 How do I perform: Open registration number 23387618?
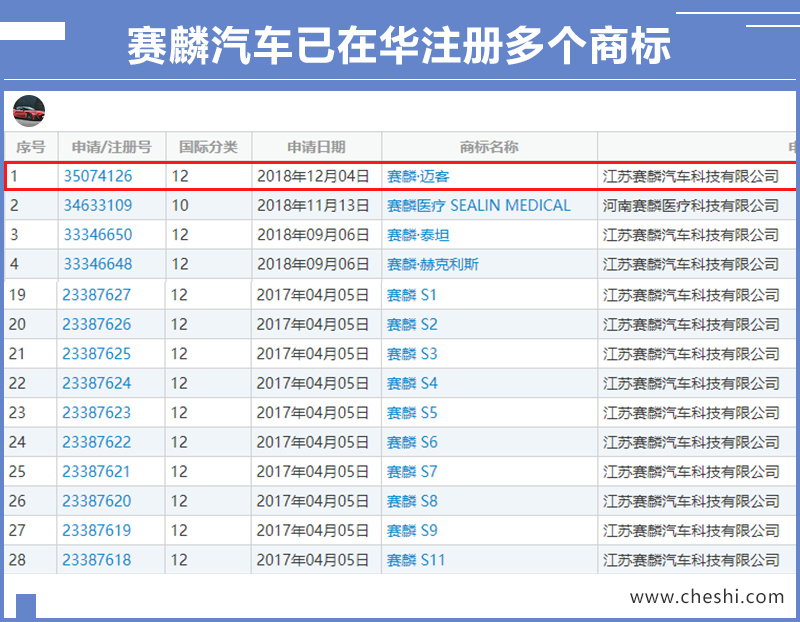97,560
